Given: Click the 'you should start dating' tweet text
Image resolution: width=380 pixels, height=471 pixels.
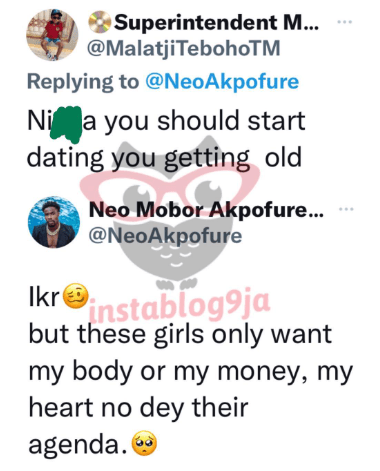Looking at the screenshot, I should click(166, 139).
